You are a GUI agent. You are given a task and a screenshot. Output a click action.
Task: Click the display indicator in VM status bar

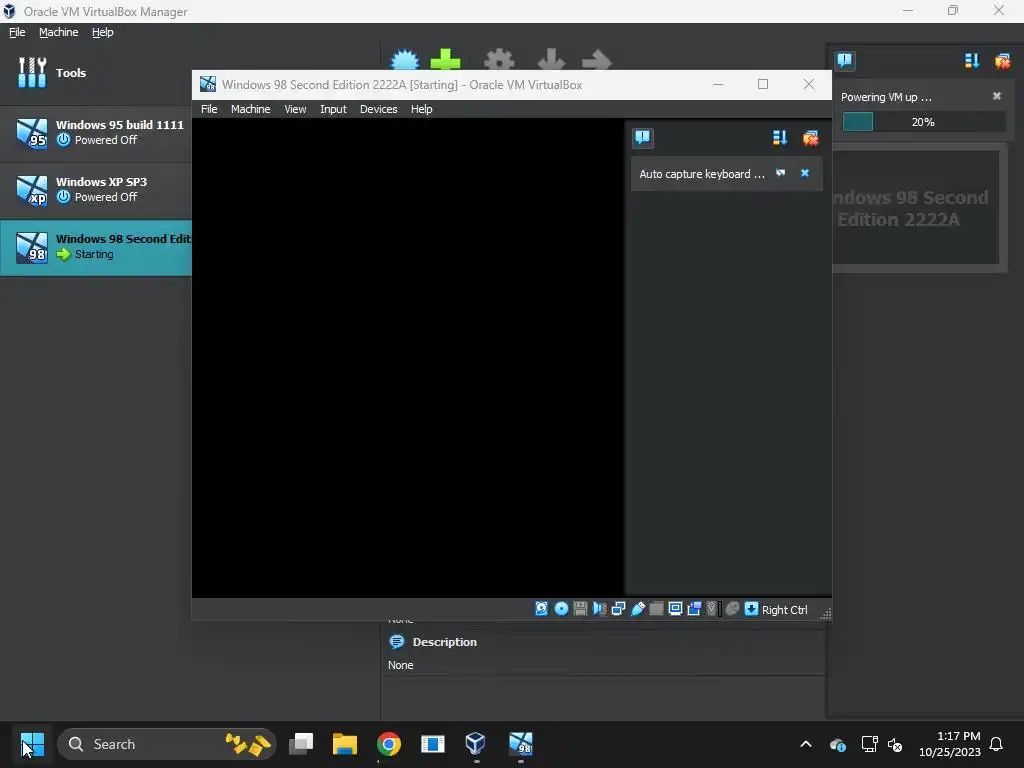point(675,609)
